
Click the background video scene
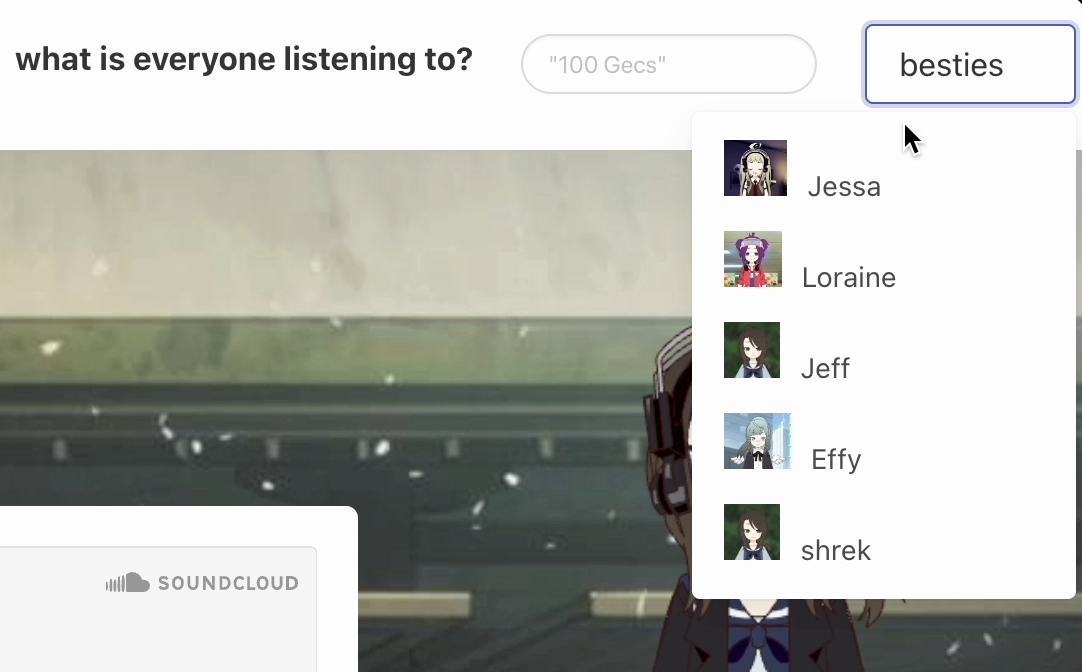coord(345,331)
